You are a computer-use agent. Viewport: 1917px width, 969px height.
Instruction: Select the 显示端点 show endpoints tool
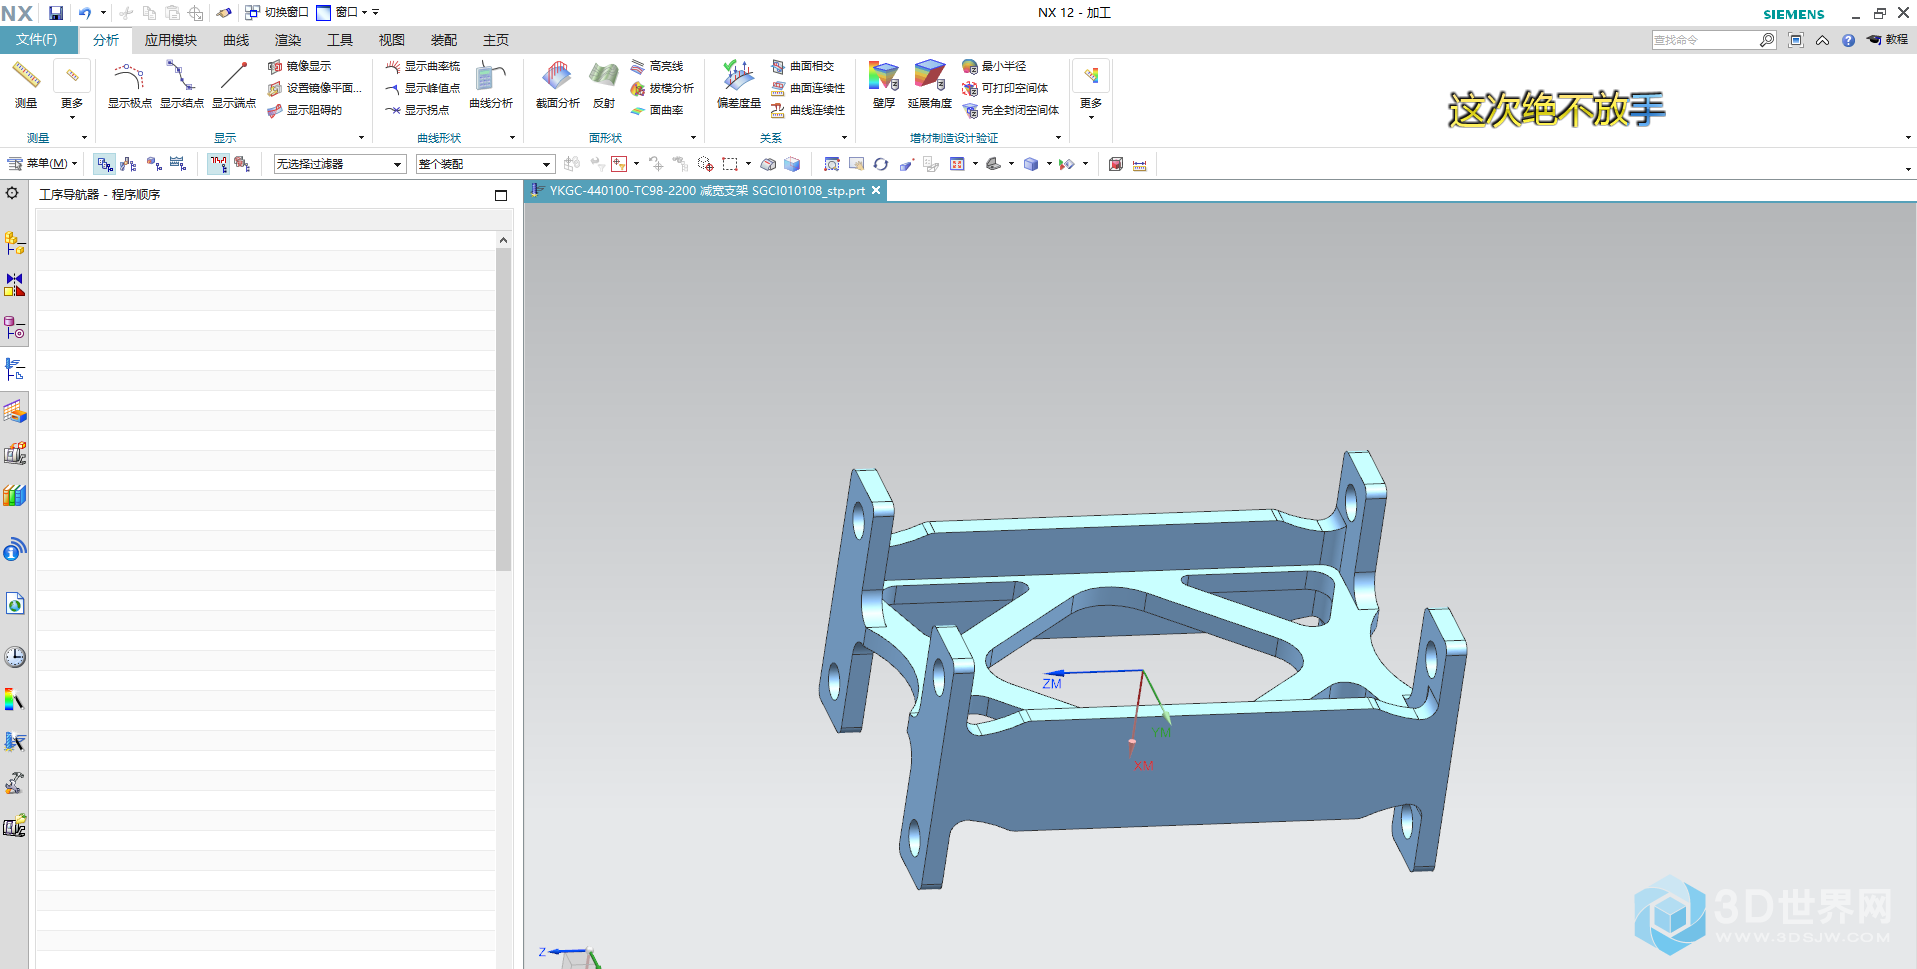point(233,84)
